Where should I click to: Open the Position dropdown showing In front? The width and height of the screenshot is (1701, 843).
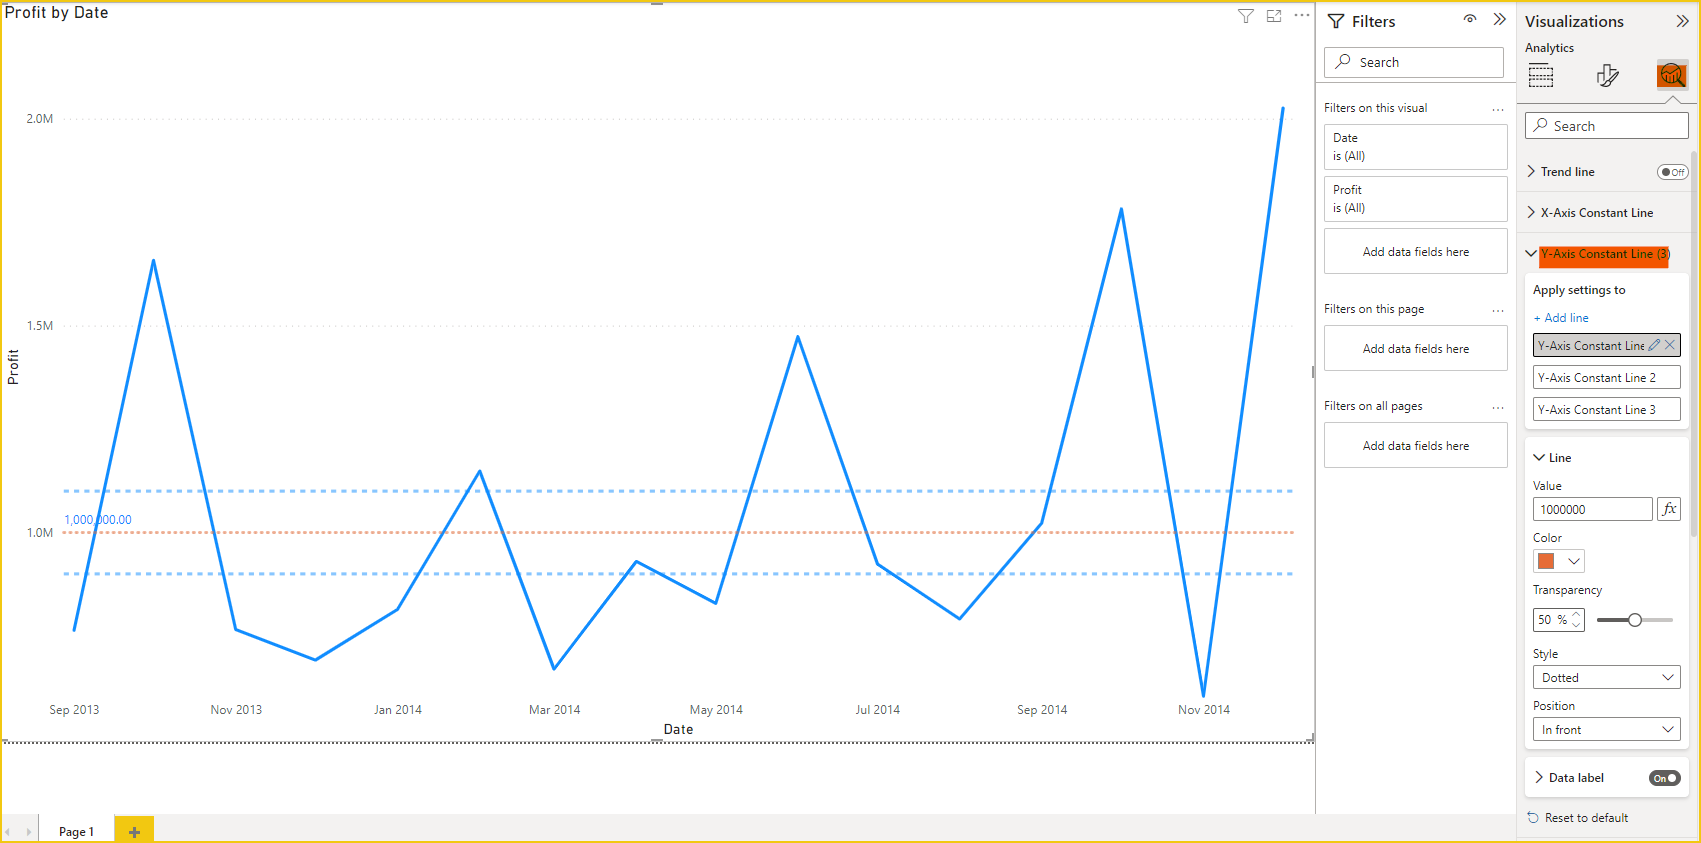coord(1606,729)
